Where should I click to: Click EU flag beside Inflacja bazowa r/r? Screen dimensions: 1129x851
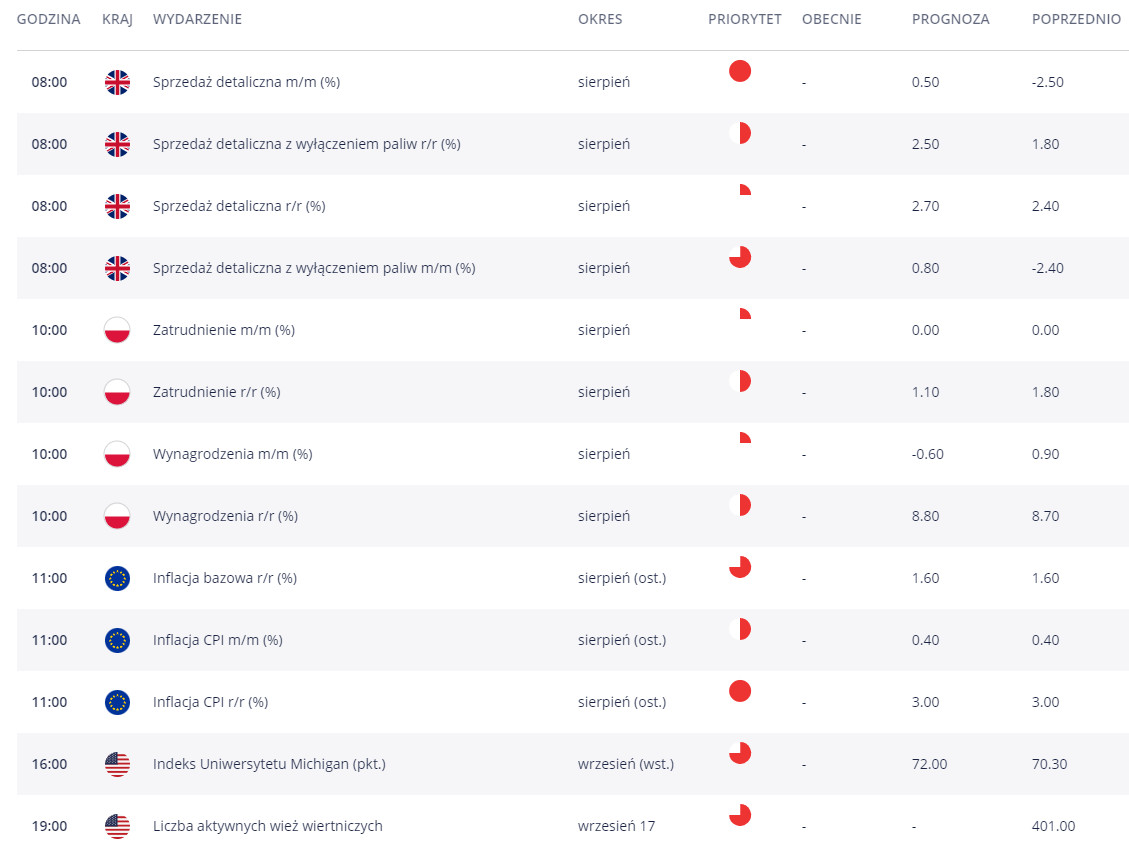coord(117,578)
